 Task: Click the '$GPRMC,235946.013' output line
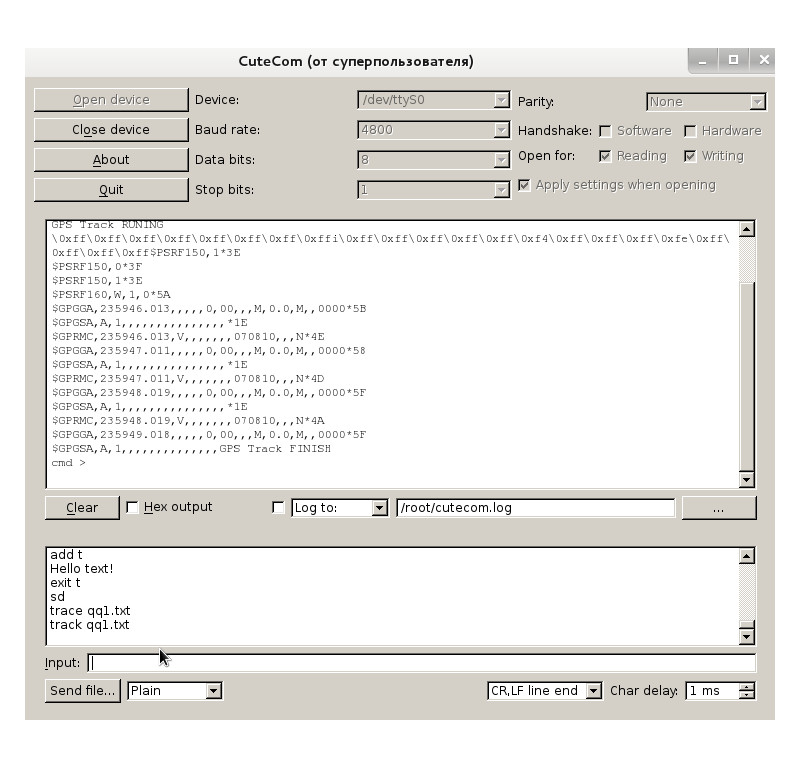coord(188,337)
